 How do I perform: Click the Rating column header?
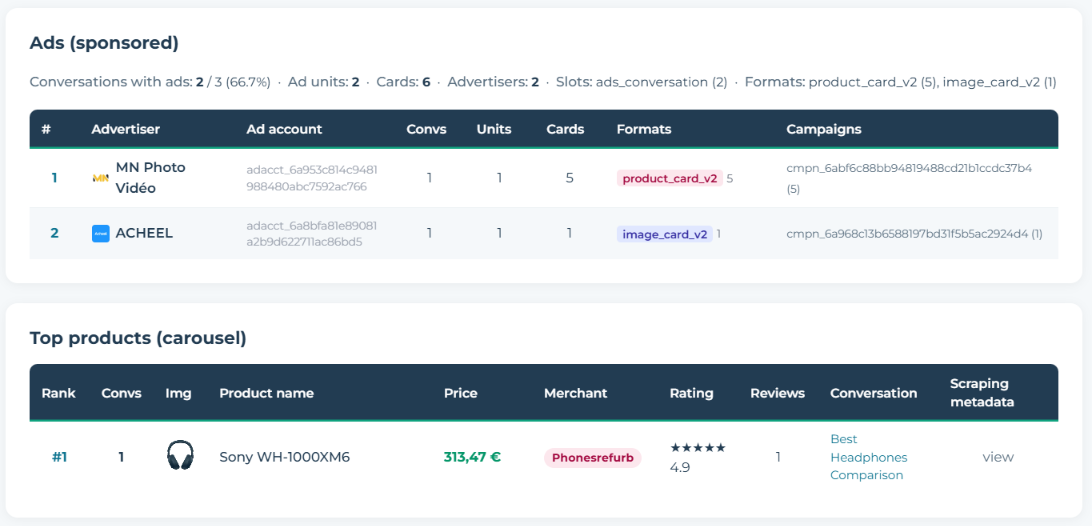pos(692,393)
